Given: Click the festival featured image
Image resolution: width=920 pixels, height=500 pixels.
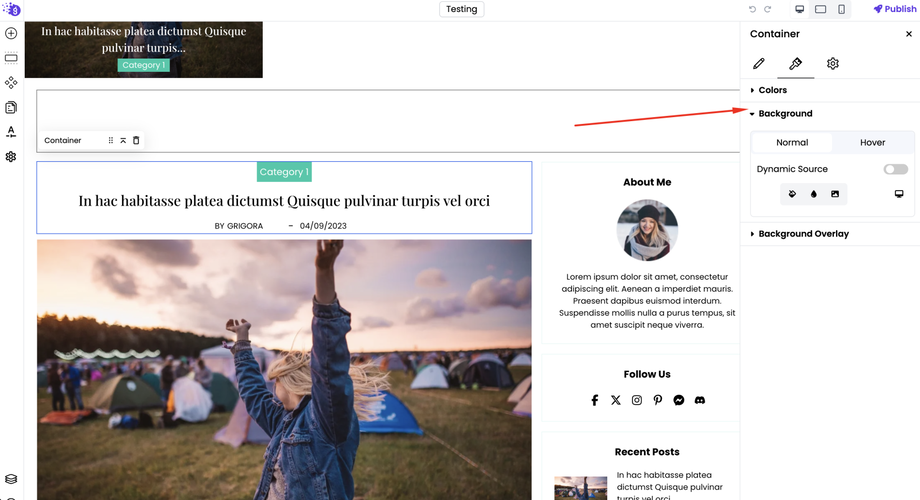Looking at the screenshot, I should coord(284,370).
